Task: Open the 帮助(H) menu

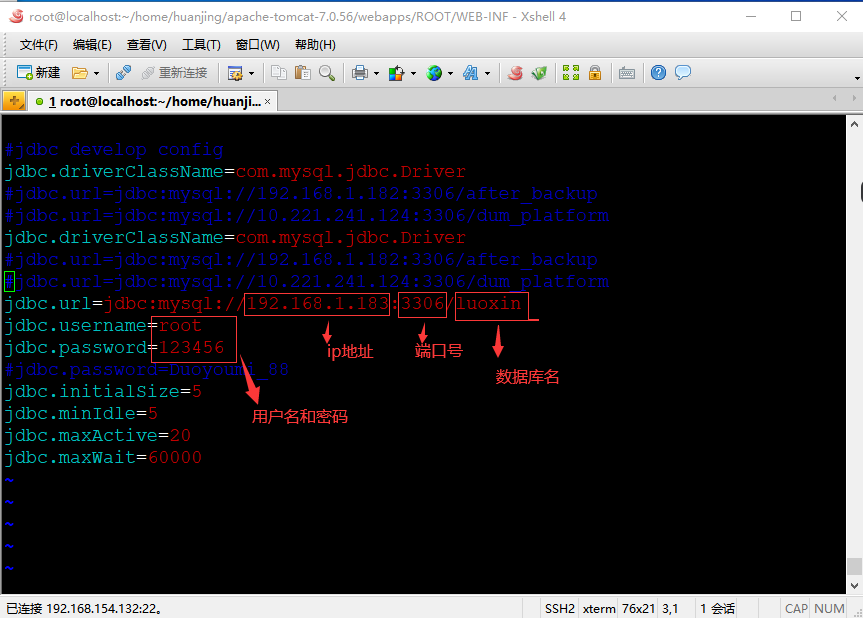Action: click(x=315, y=45)
